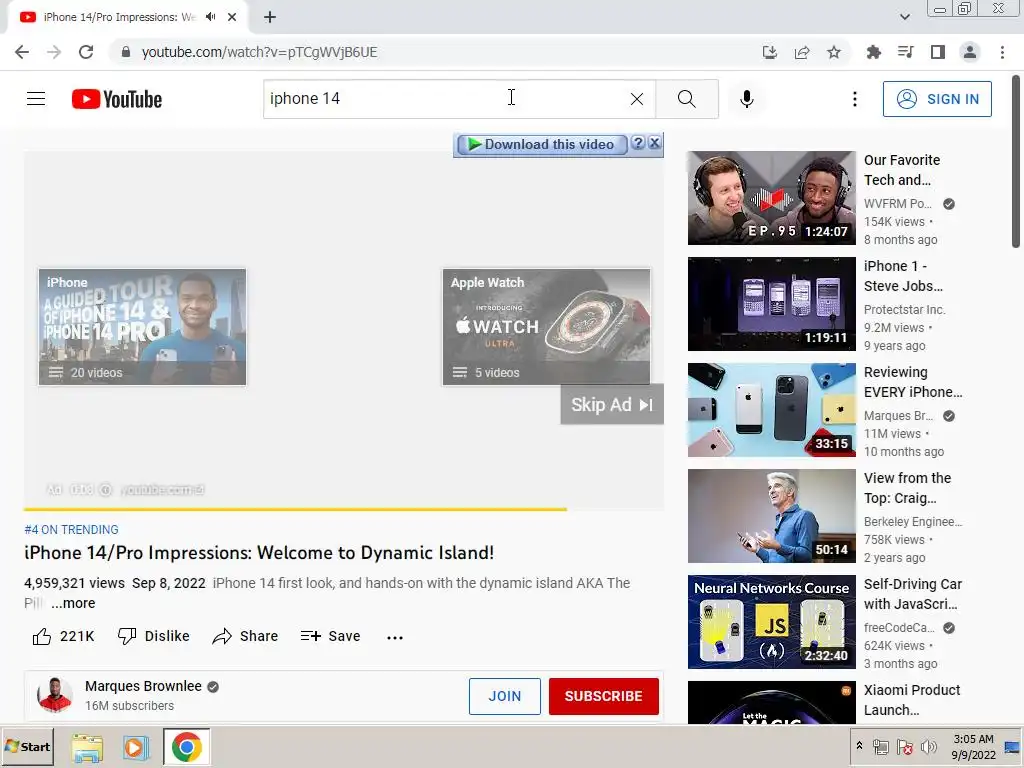
Task: Share this page icon in address bar
Action: [x=802, y=52]
